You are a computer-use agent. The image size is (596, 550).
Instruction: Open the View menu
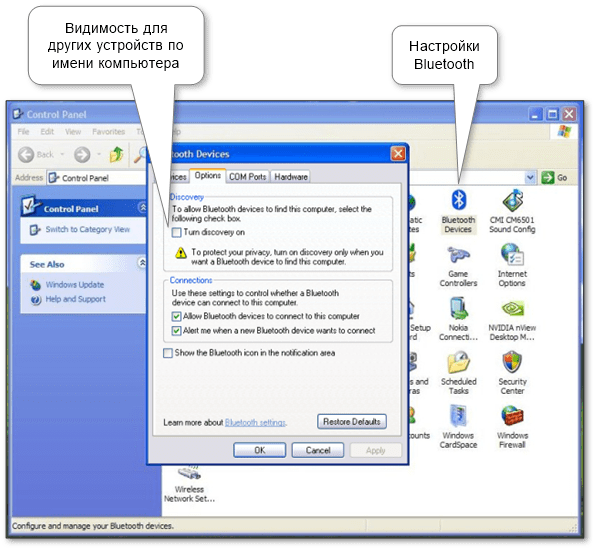[73, 132]
